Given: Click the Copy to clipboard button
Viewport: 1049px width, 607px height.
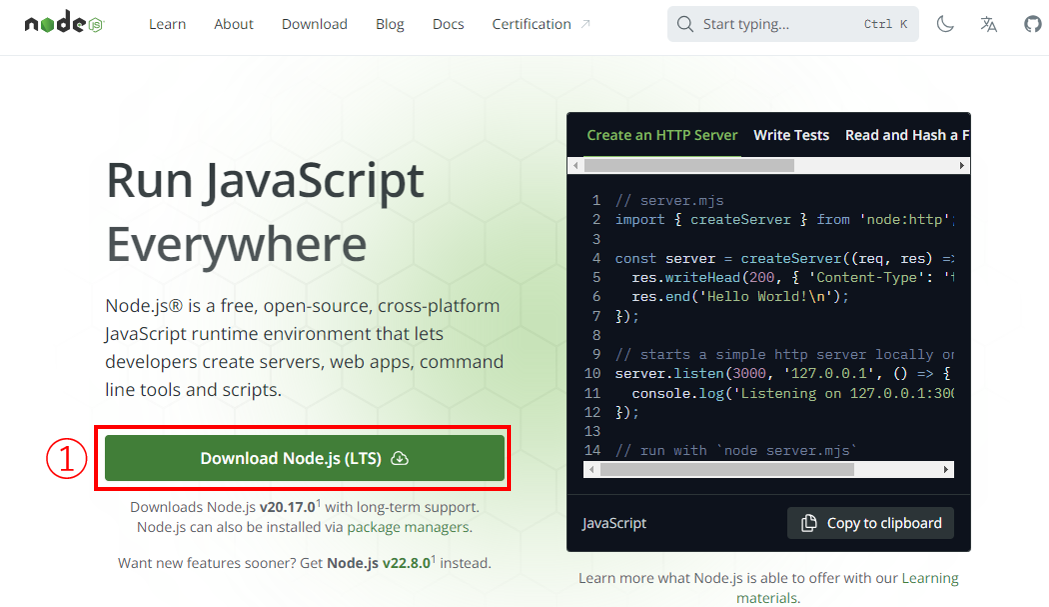Looking at the screenshot, I should (x=870, y=523).
